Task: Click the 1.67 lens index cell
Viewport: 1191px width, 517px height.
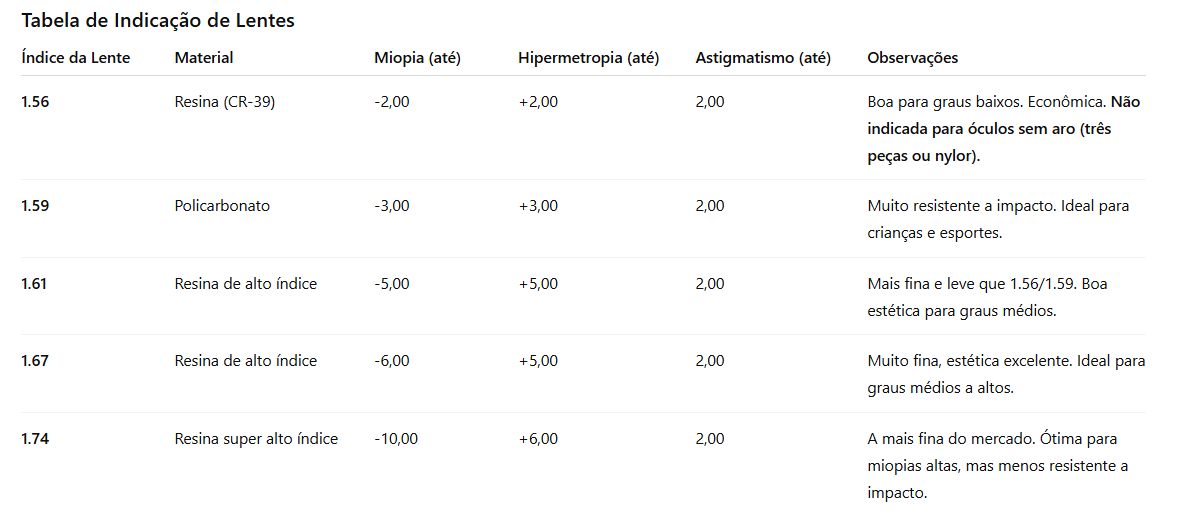Action: click(x=35, y=361)
